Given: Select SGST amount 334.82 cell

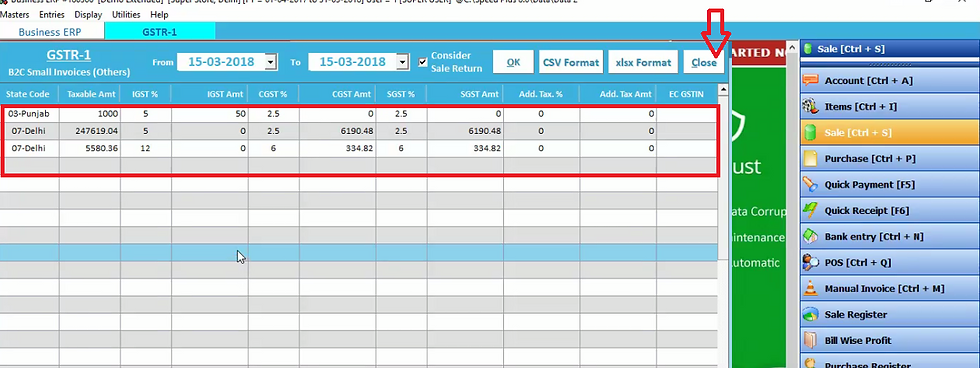Looking at the screenshot, I should pyautogui.click(x=465, y=149).
